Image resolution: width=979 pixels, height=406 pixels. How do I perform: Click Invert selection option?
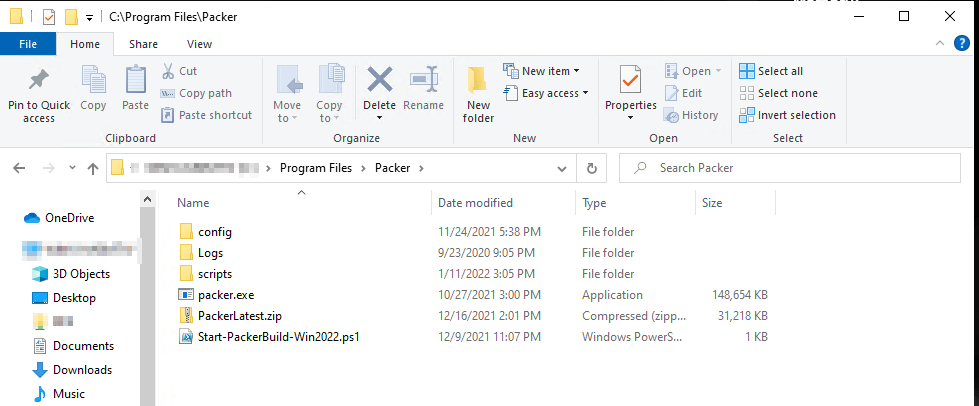787,115
